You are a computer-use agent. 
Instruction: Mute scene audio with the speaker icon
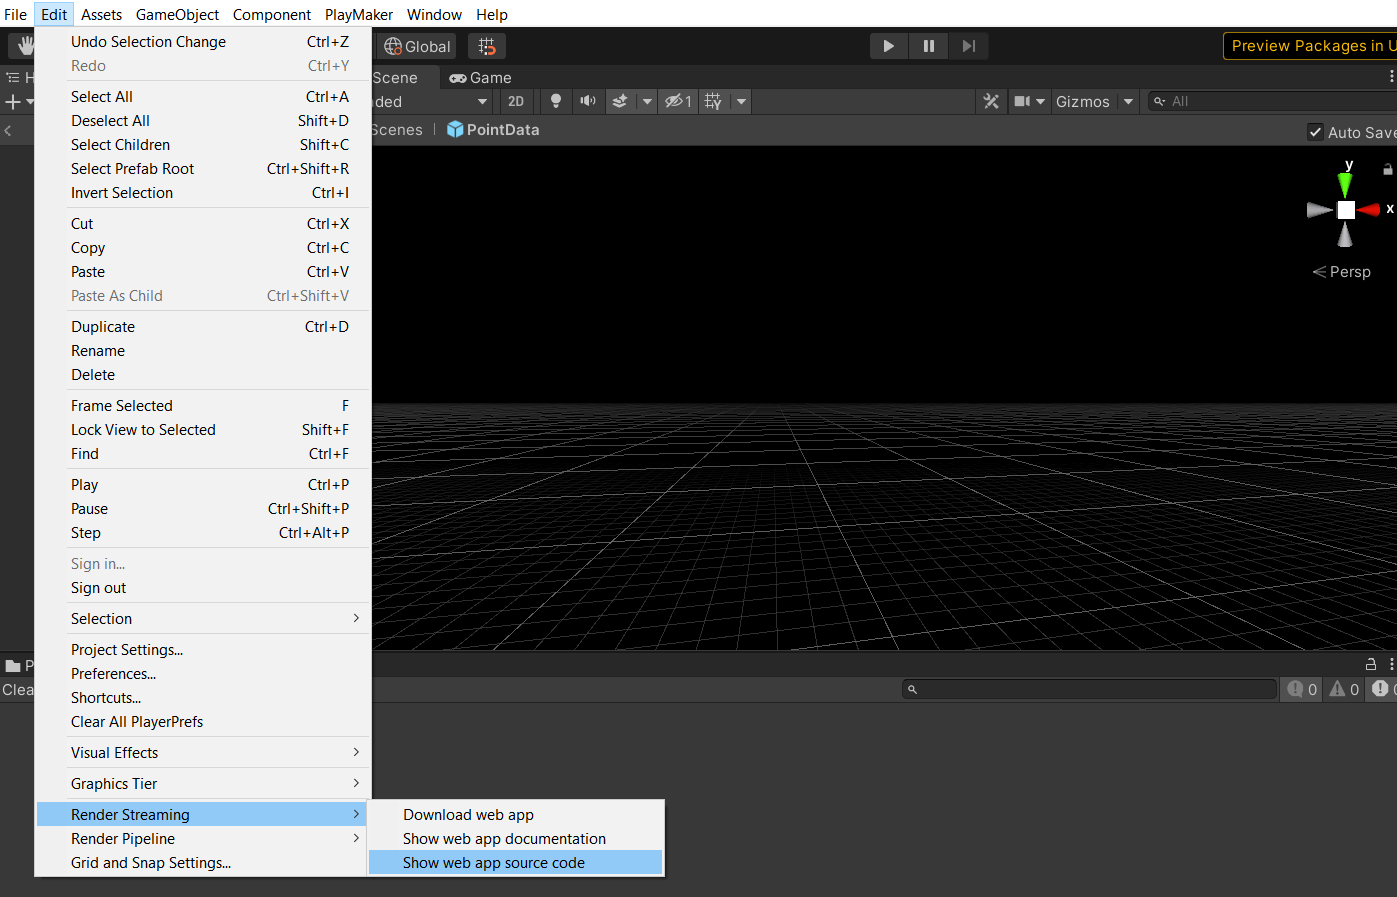(x=589, y=101)
